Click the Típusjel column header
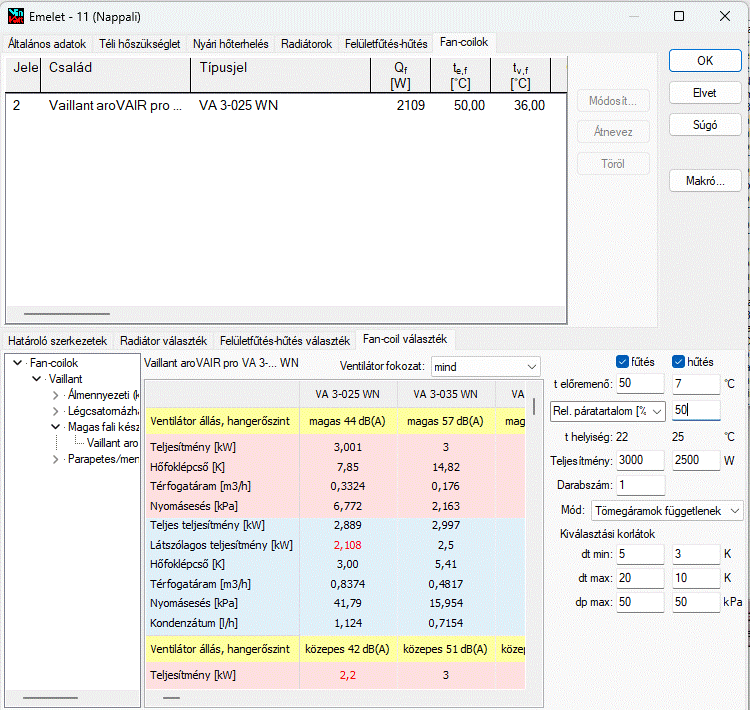 (280, 75)
